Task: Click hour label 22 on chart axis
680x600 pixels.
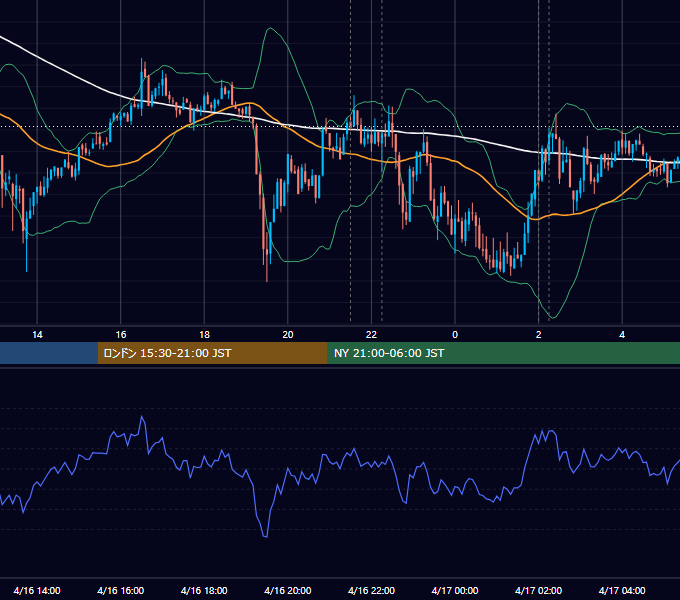Action: click(371, 335)
